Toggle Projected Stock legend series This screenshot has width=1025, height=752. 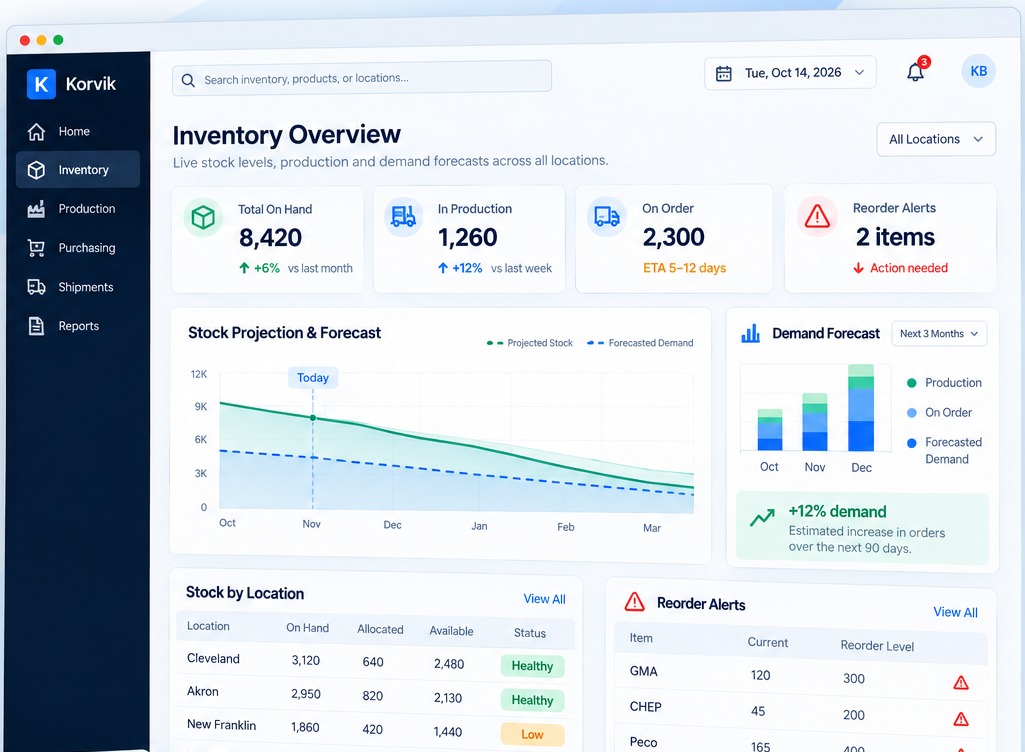[529, 343]
